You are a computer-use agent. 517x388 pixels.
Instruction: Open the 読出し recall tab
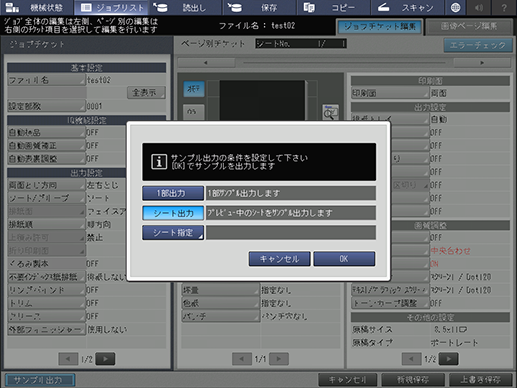[186, 7]
